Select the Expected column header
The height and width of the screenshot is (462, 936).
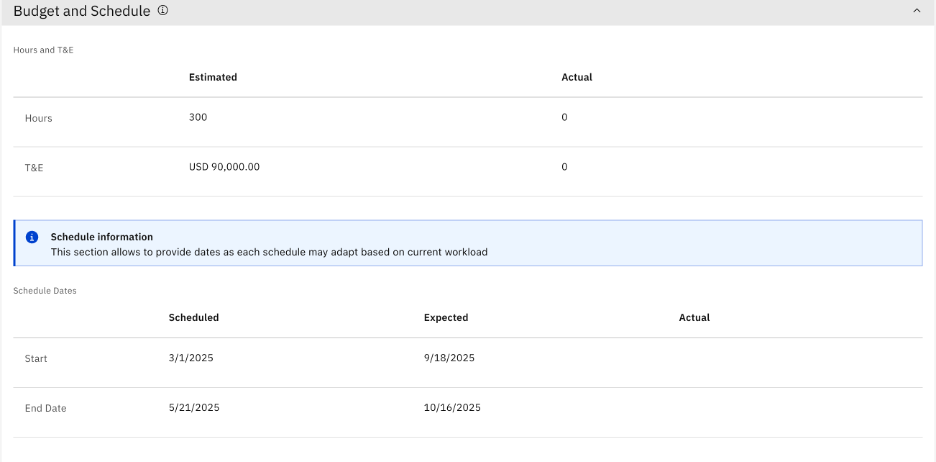coord(446,318)
